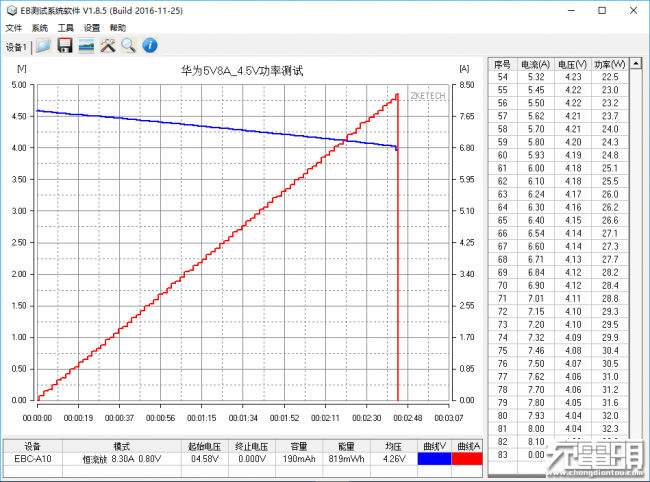This screenshot has height=482, width=650.
Task: Click the EBC-A10 device cell
Action: click(x=33, y=459)
